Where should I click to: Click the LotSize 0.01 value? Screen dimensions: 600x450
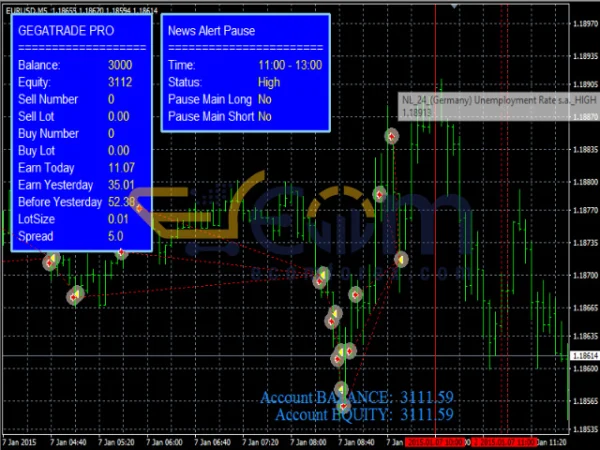point(118,219)
